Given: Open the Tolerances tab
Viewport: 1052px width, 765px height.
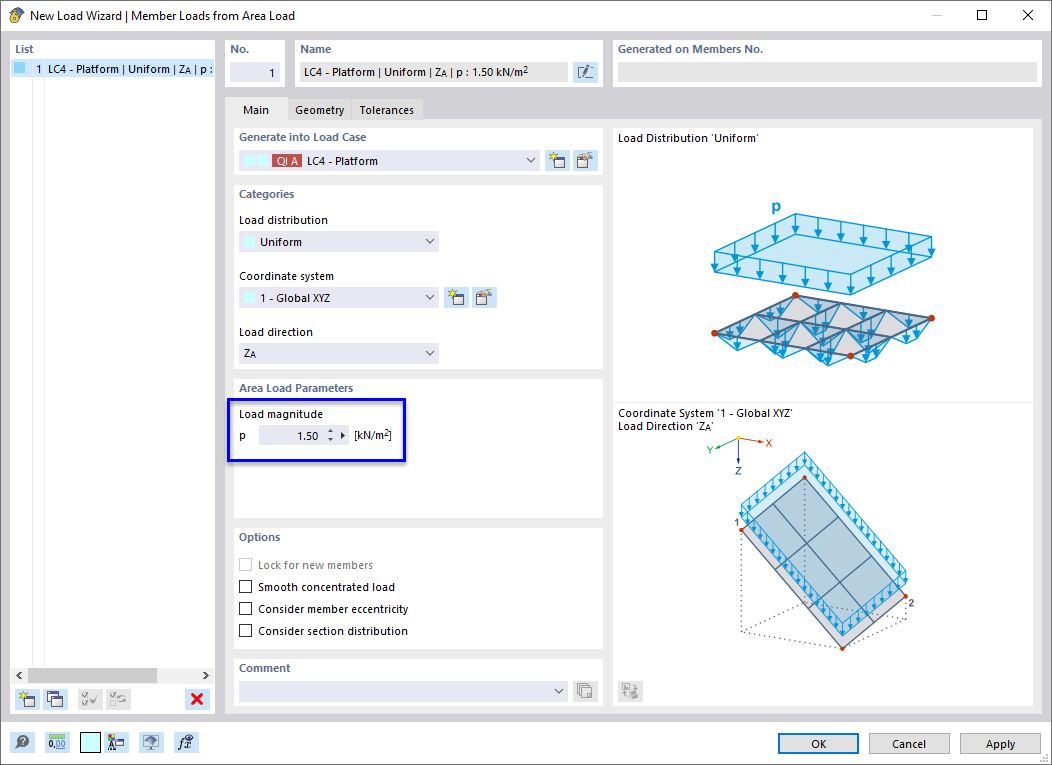Looking at the screenshot, I should tap(386, 110).
